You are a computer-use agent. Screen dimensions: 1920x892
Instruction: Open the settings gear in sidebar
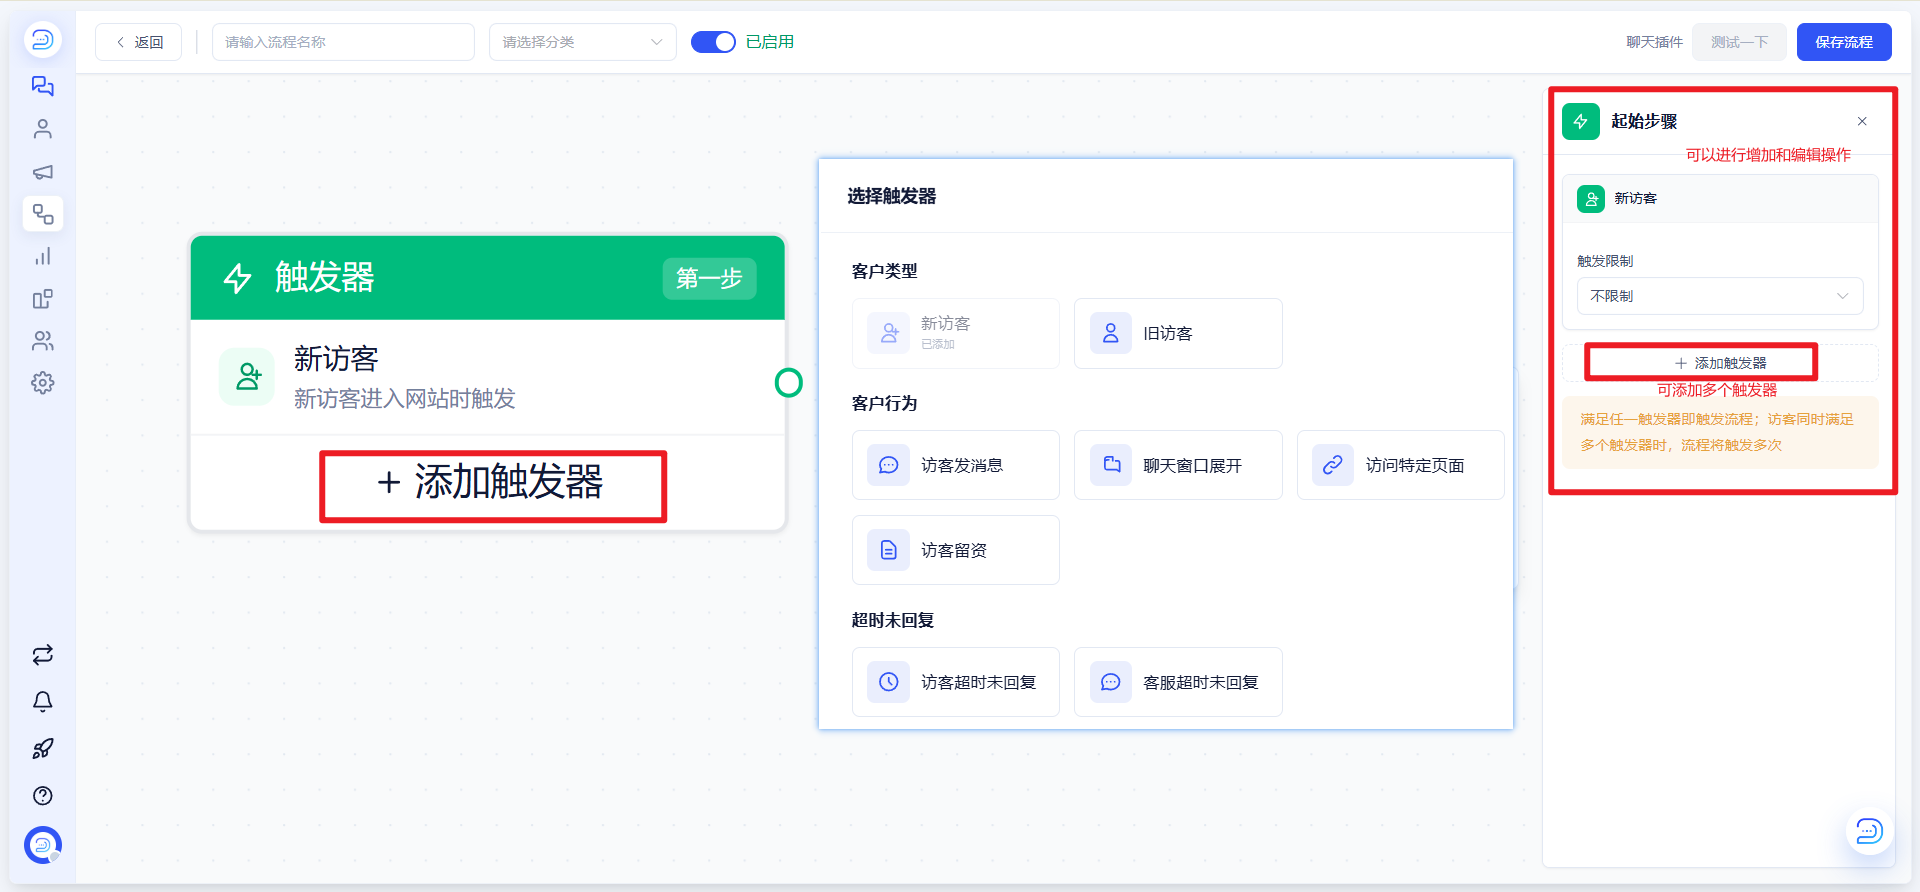(42, 383)
